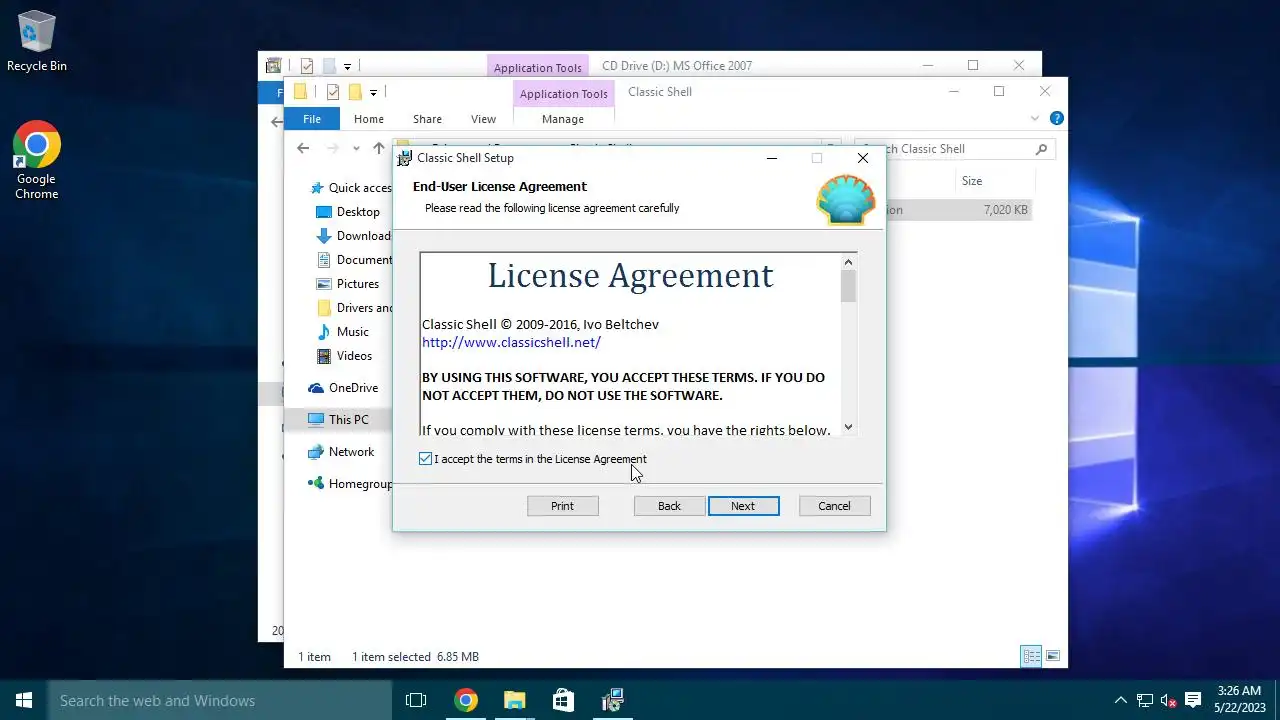The width and height of the screenshot is (1280, 720).
Task: Switch to details view icon
Action: 1030,656
